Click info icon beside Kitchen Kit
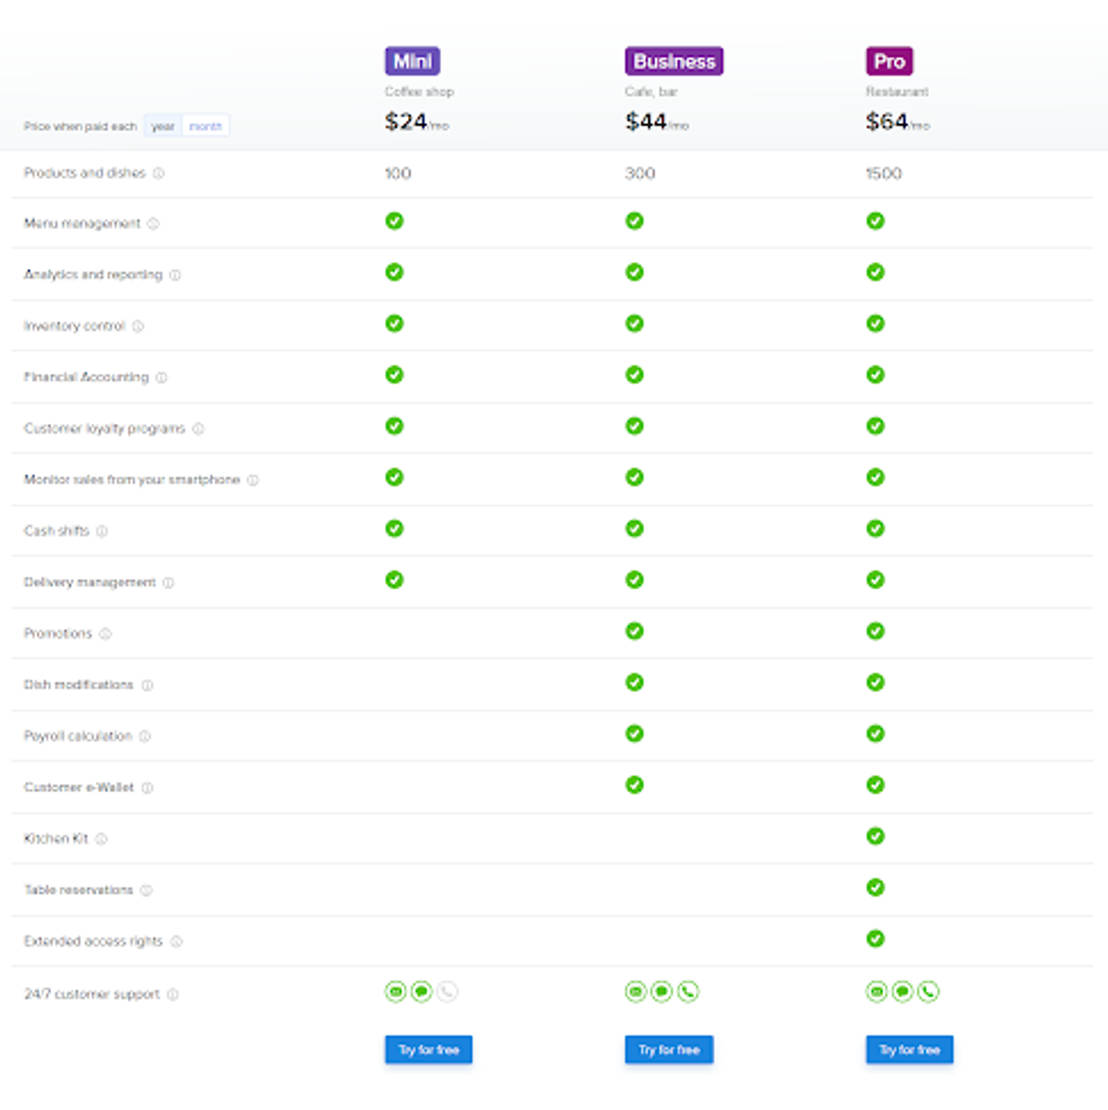 tap(101, 839)
